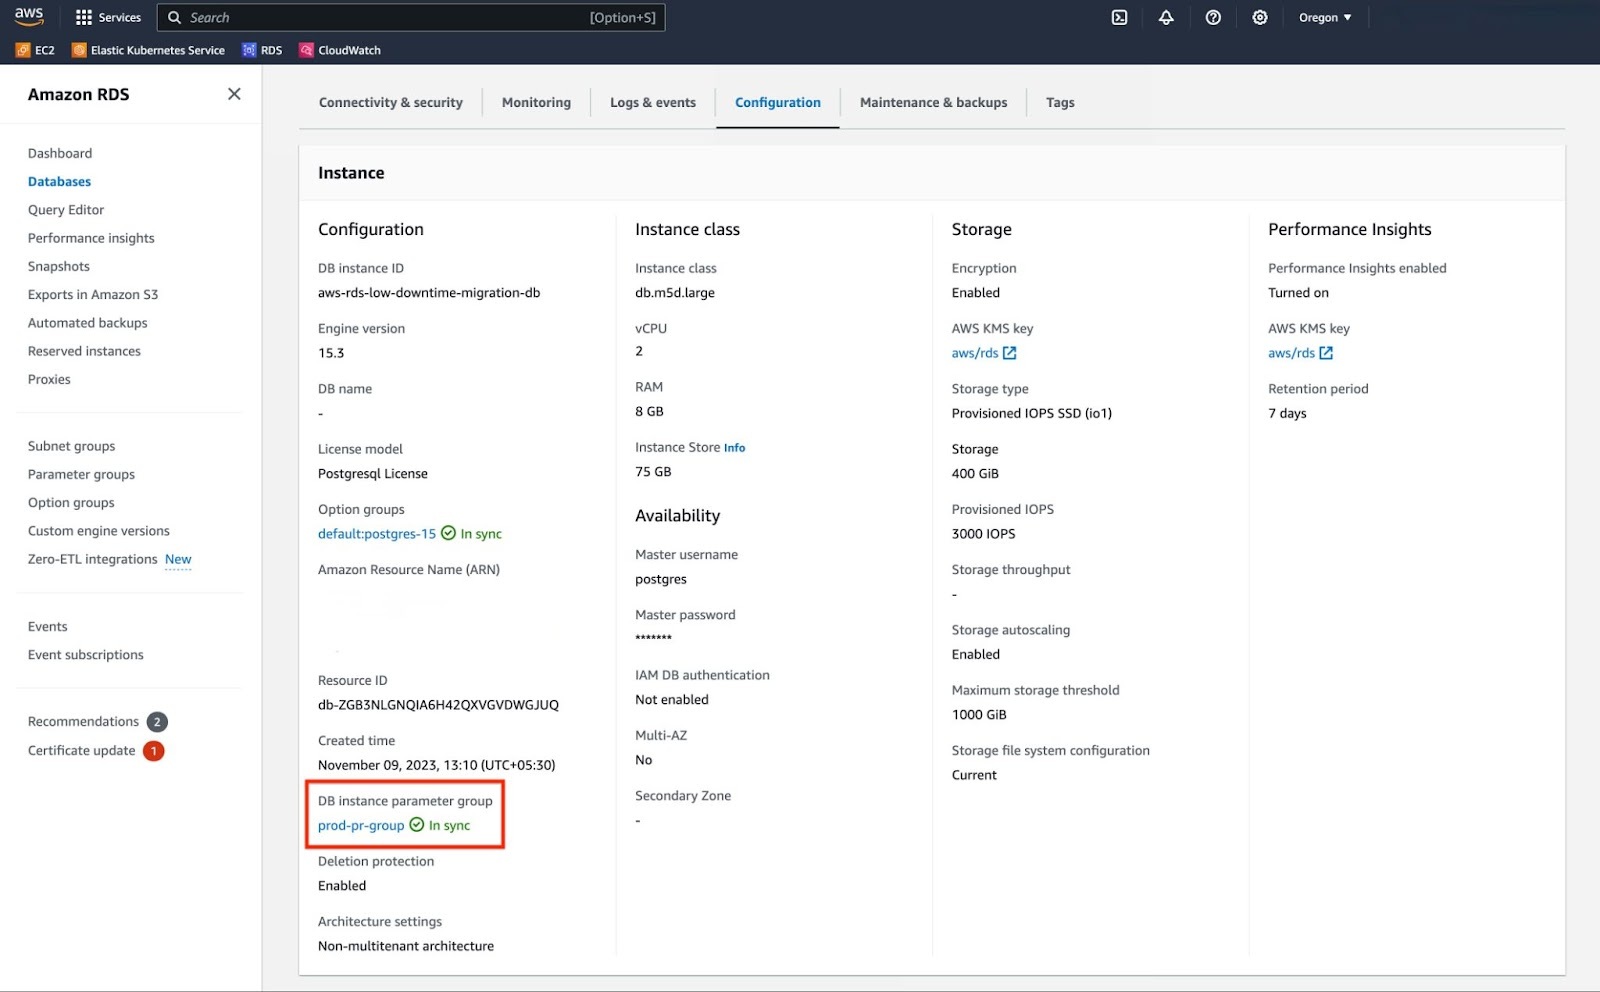Open Databases in the sidebar
The width and height of the screenshot is (1600, 992).
click(59, 181)
